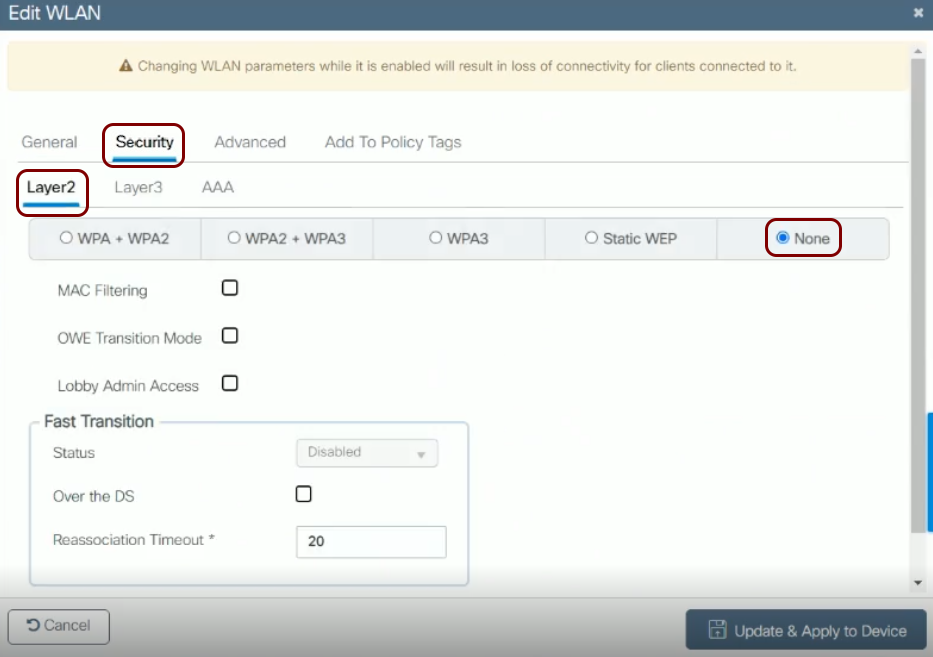Expand Fast Transition Status dropdown
The height and width of the screenshot is (657, 933).
(367, 453)
